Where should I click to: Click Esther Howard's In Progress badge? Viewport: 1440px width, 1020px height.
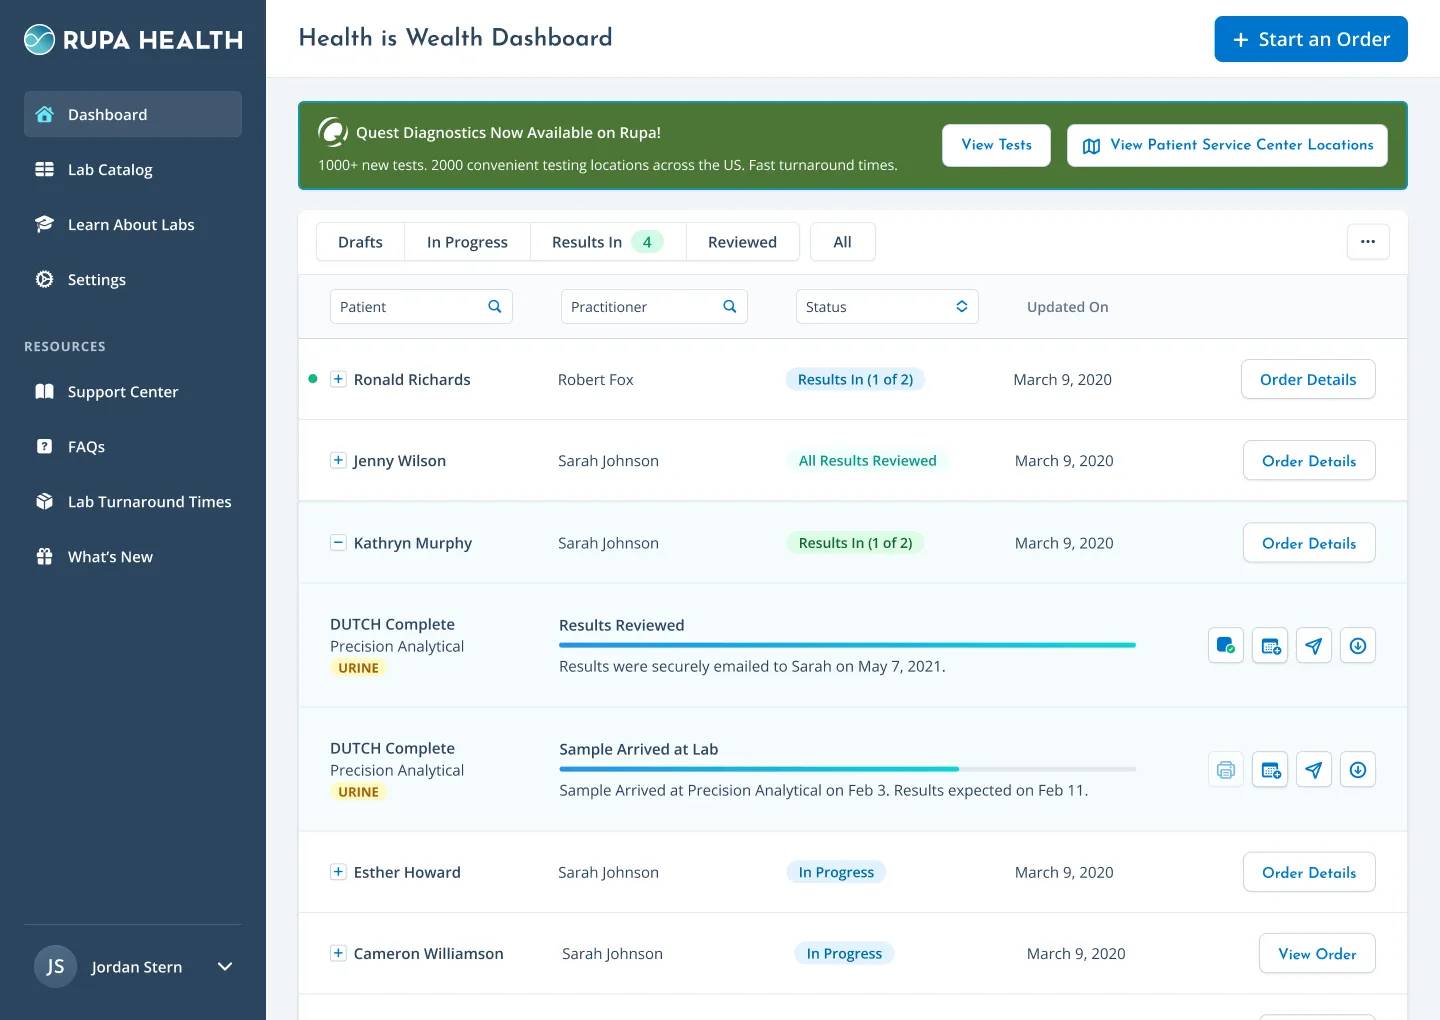pos(836,872)
